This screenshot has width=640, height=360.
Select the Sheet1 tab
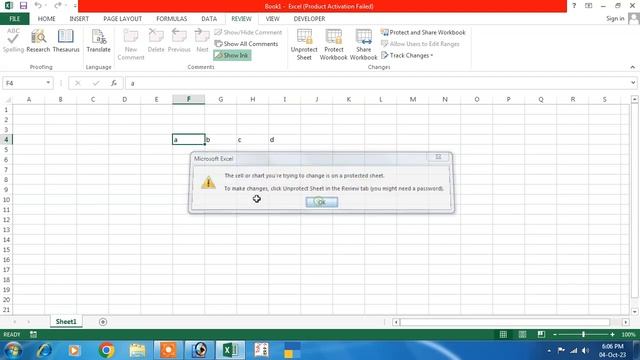66,322
